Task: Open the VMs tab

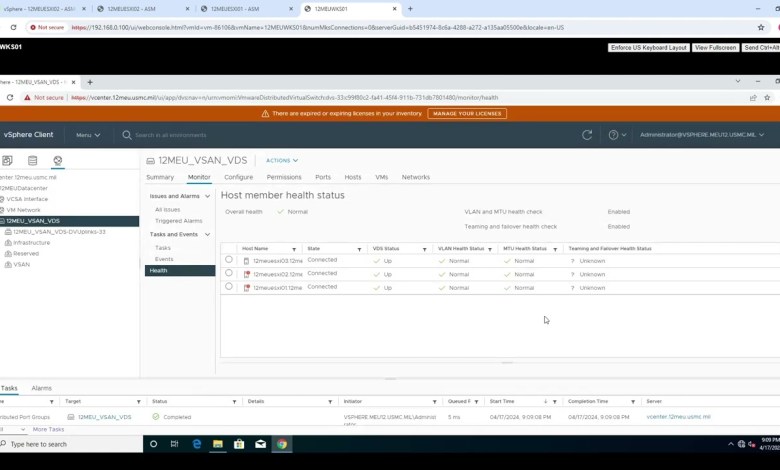Action: [x=382, y=177]
